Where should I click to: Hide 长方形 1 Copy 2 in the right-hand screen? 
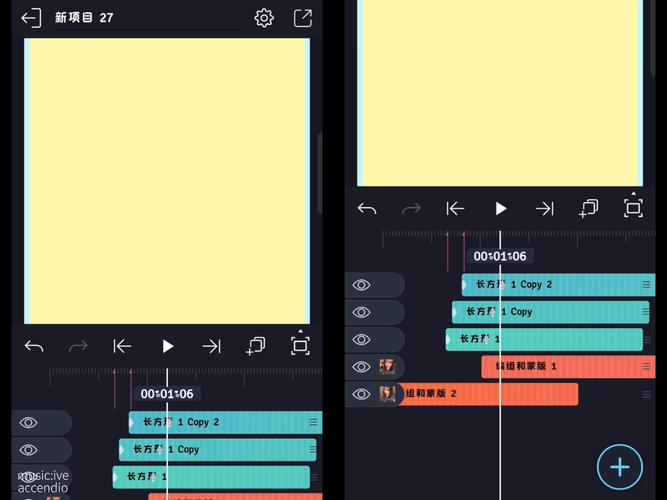pyautogui.click(x=361, y=285)
